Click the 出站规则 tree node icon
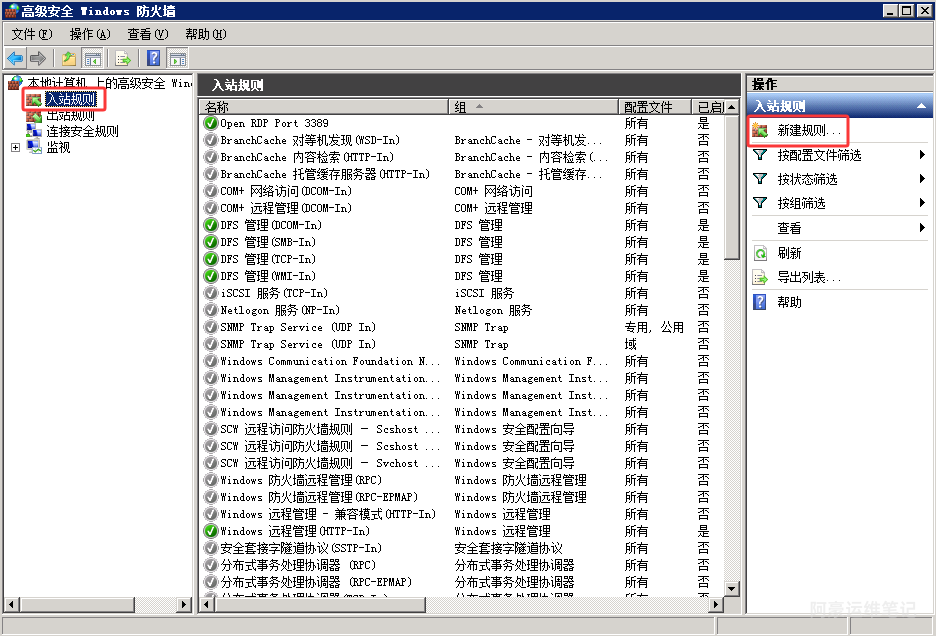This screenshot has width=936, height=636. click(34, 116)
